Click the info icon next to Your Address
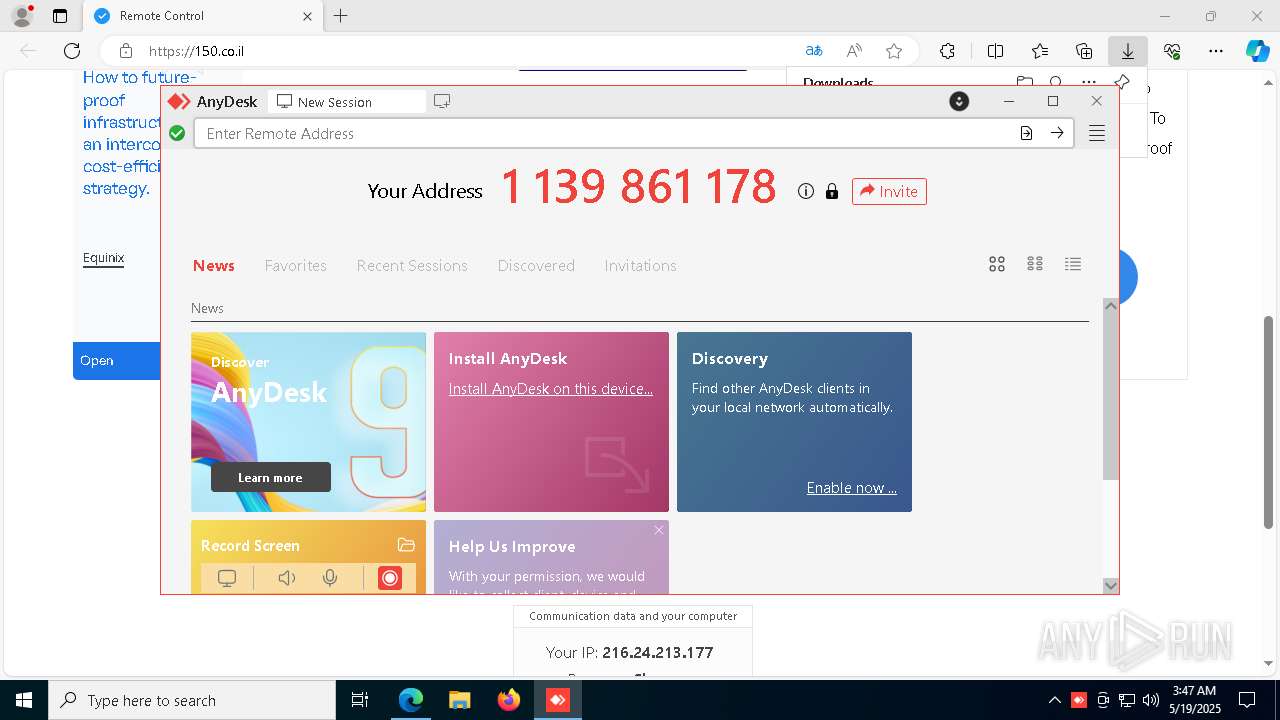Screen dimensions: 1280x720 click(x=806, y=191)
